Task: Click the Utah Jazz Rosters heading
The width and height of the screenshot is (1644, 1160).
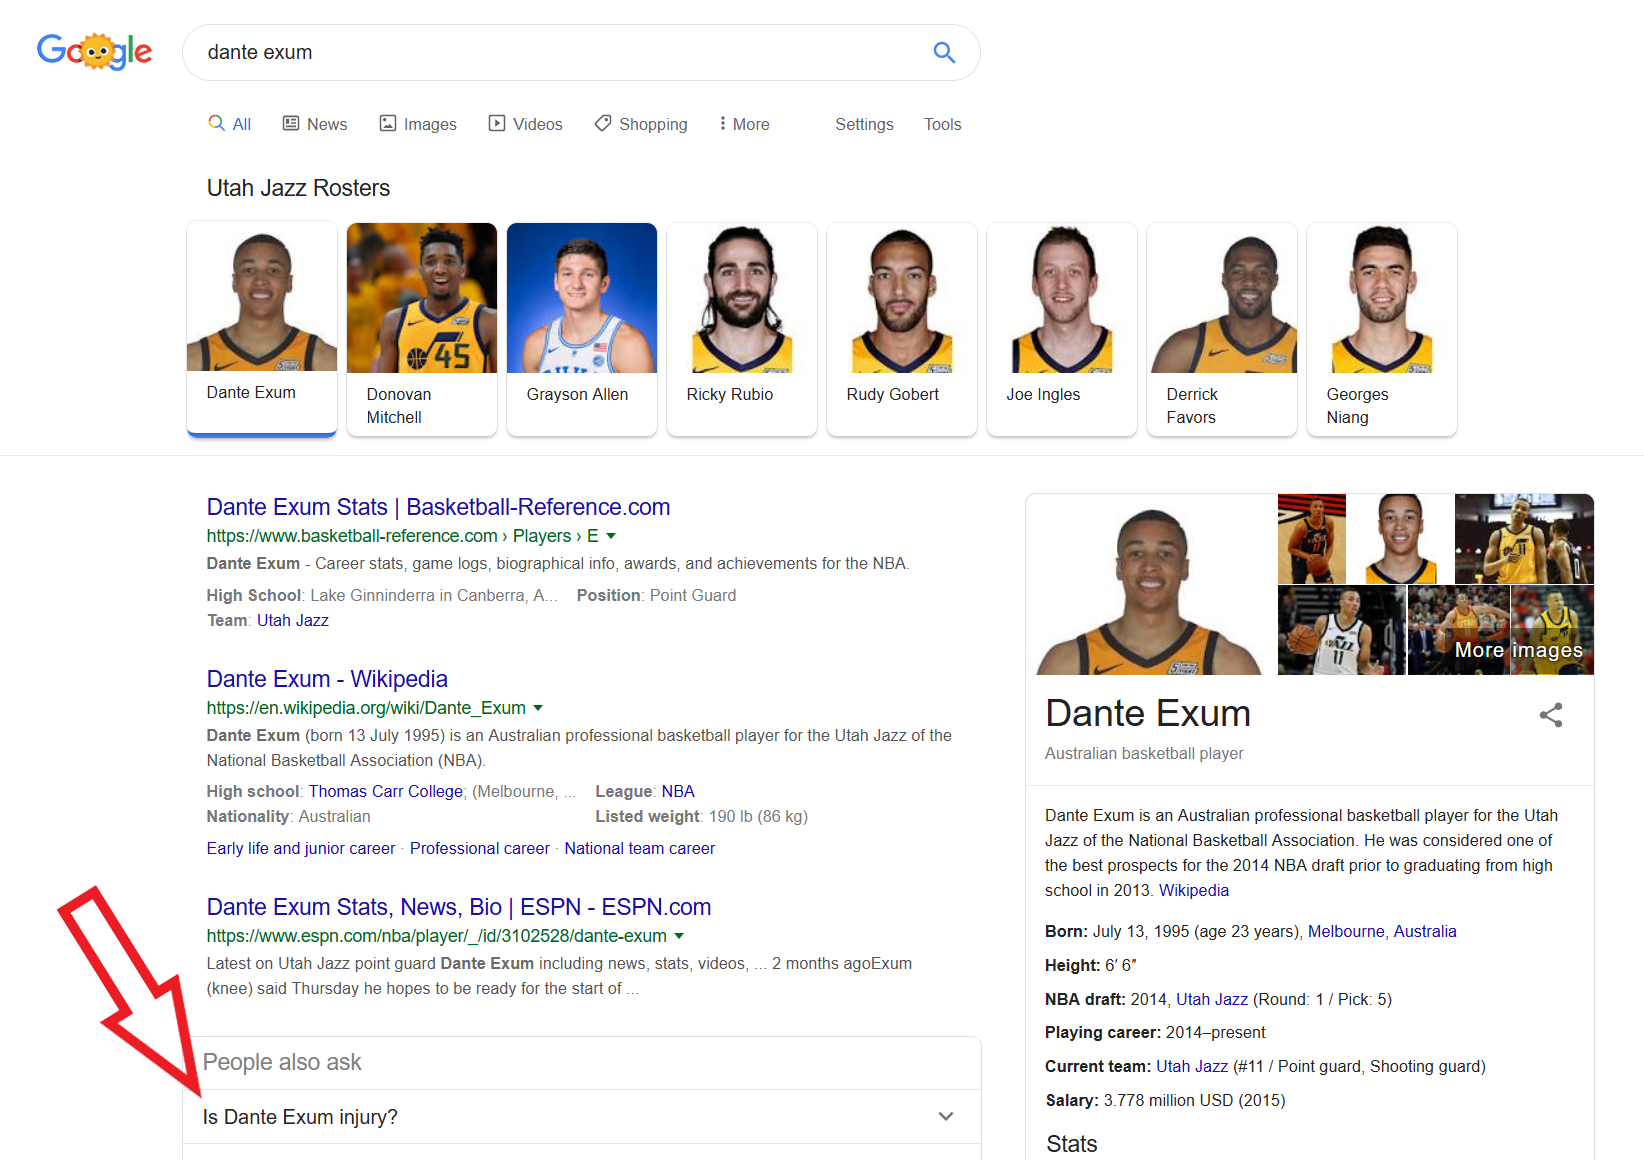Action: coord(298,188)
